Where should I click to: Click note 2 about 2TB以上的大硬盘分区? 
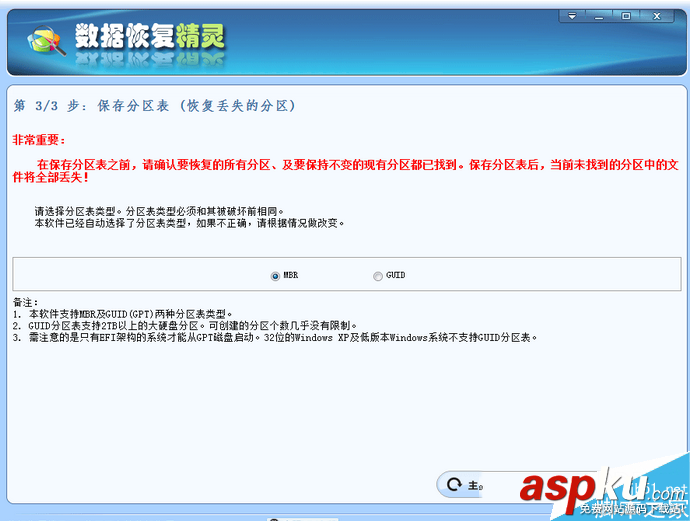point(185,326)
